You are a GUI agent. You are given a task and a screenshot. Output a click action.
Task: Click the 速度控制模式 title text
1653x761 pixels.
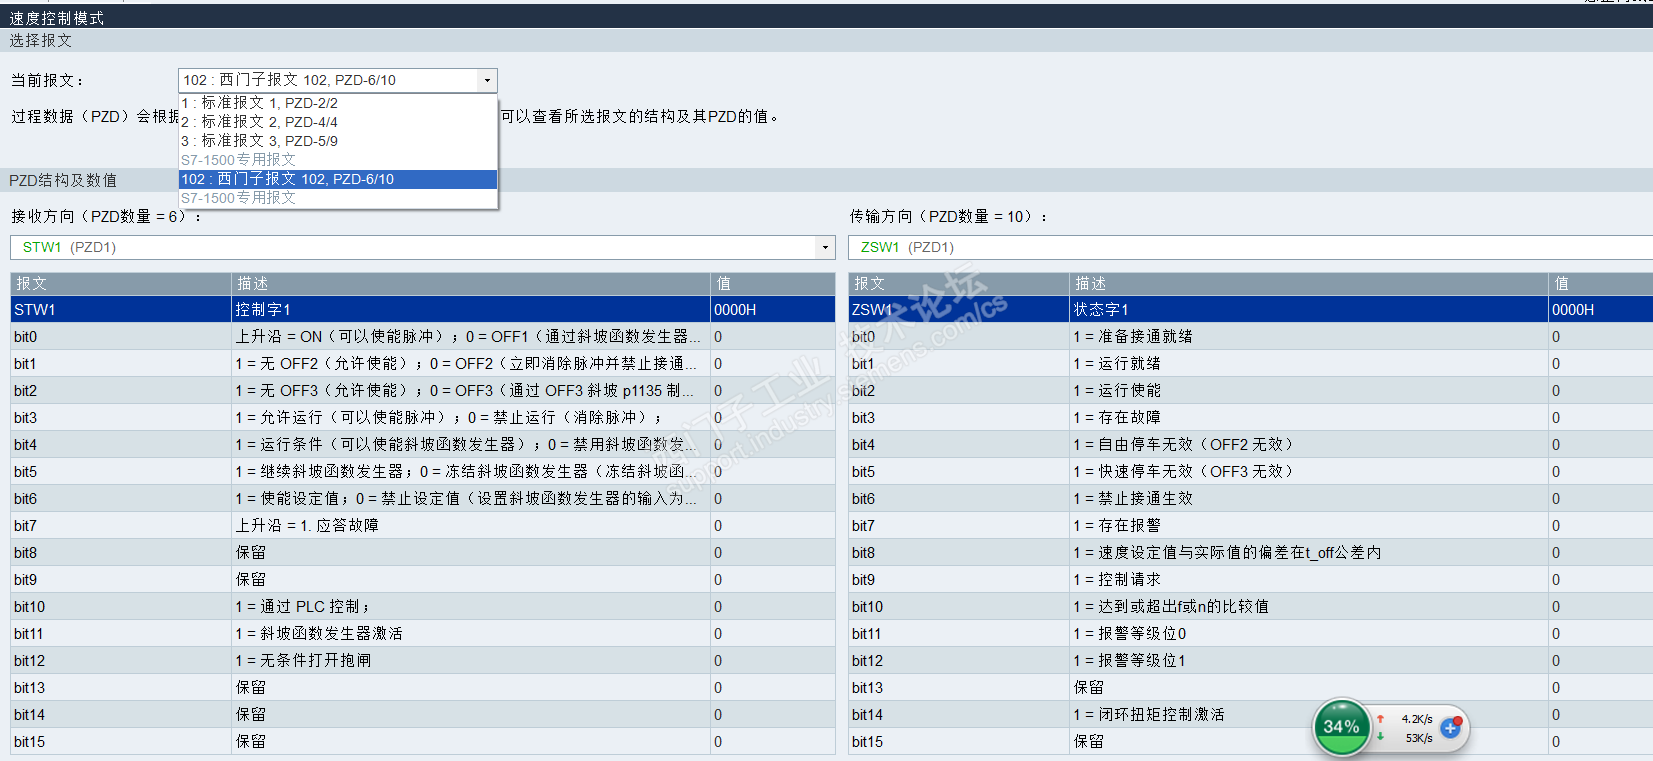coord(57,18)
